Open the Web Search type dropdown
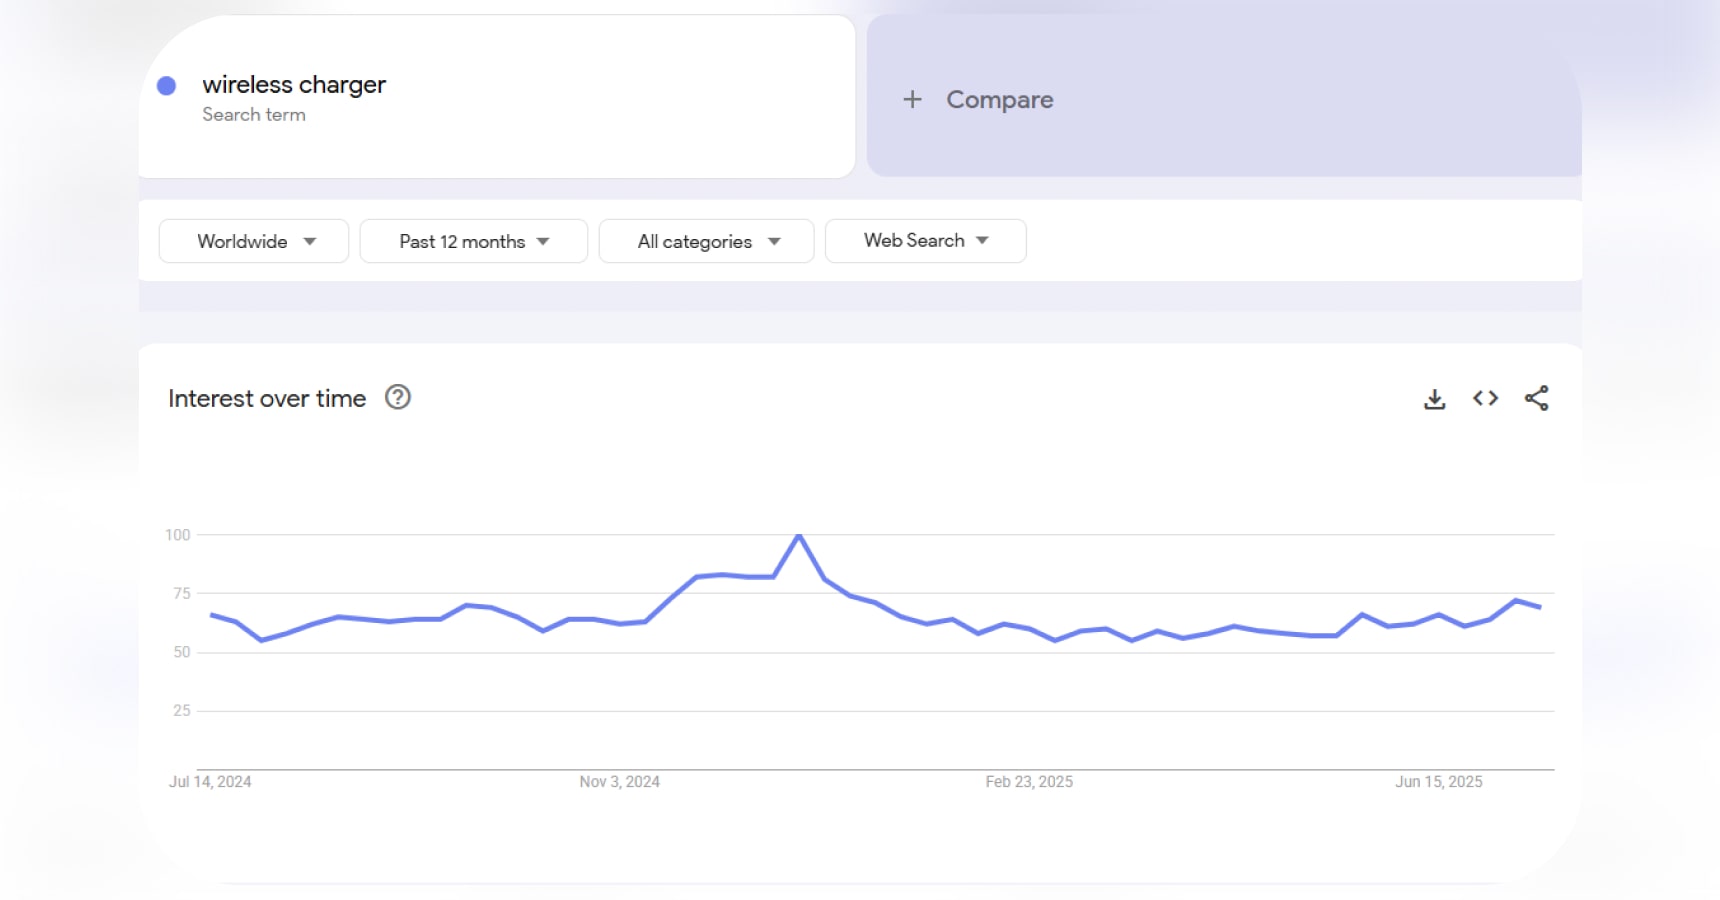Image resolution: width=1720 pixels, height=900 pixels. 924,240
